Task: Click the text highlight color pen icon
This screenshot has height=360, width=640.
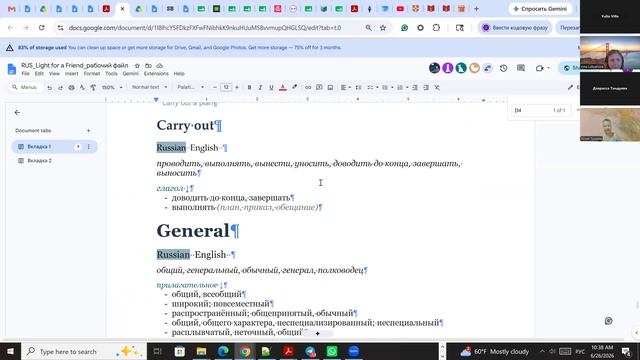Action: tap(294, 87)
